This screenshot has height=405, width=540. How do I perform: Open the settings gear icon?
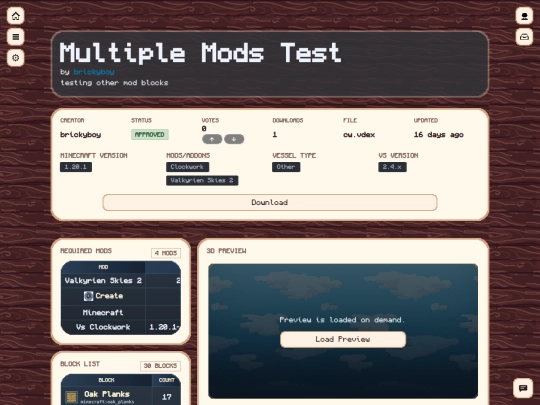pos(15,58)
